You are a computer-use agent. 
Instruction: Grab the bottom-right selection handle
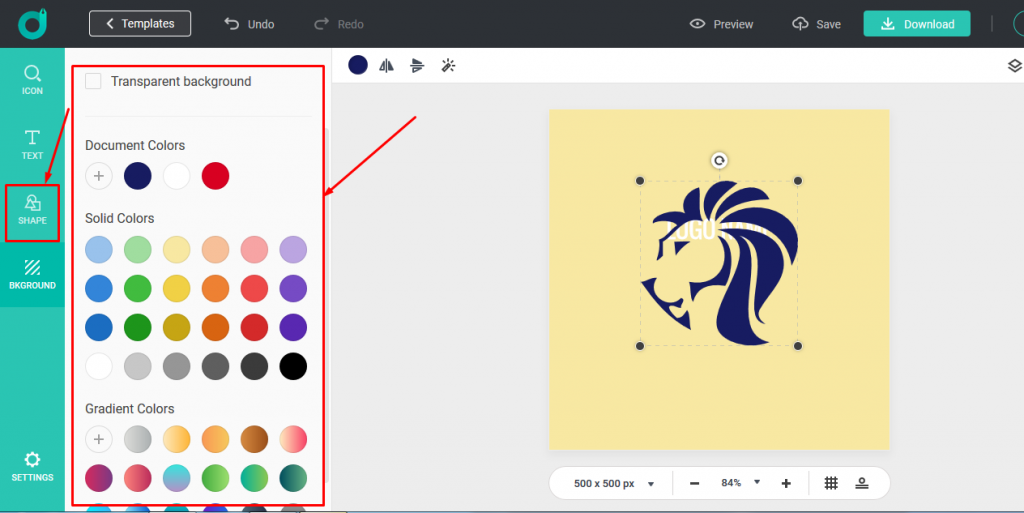798,346
